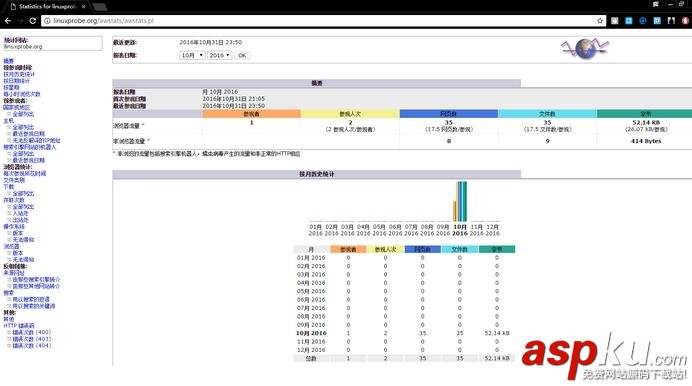Close the 'Statistics for linuxprobe' tab
692x386 pixels.
click(x=83, y=7)
